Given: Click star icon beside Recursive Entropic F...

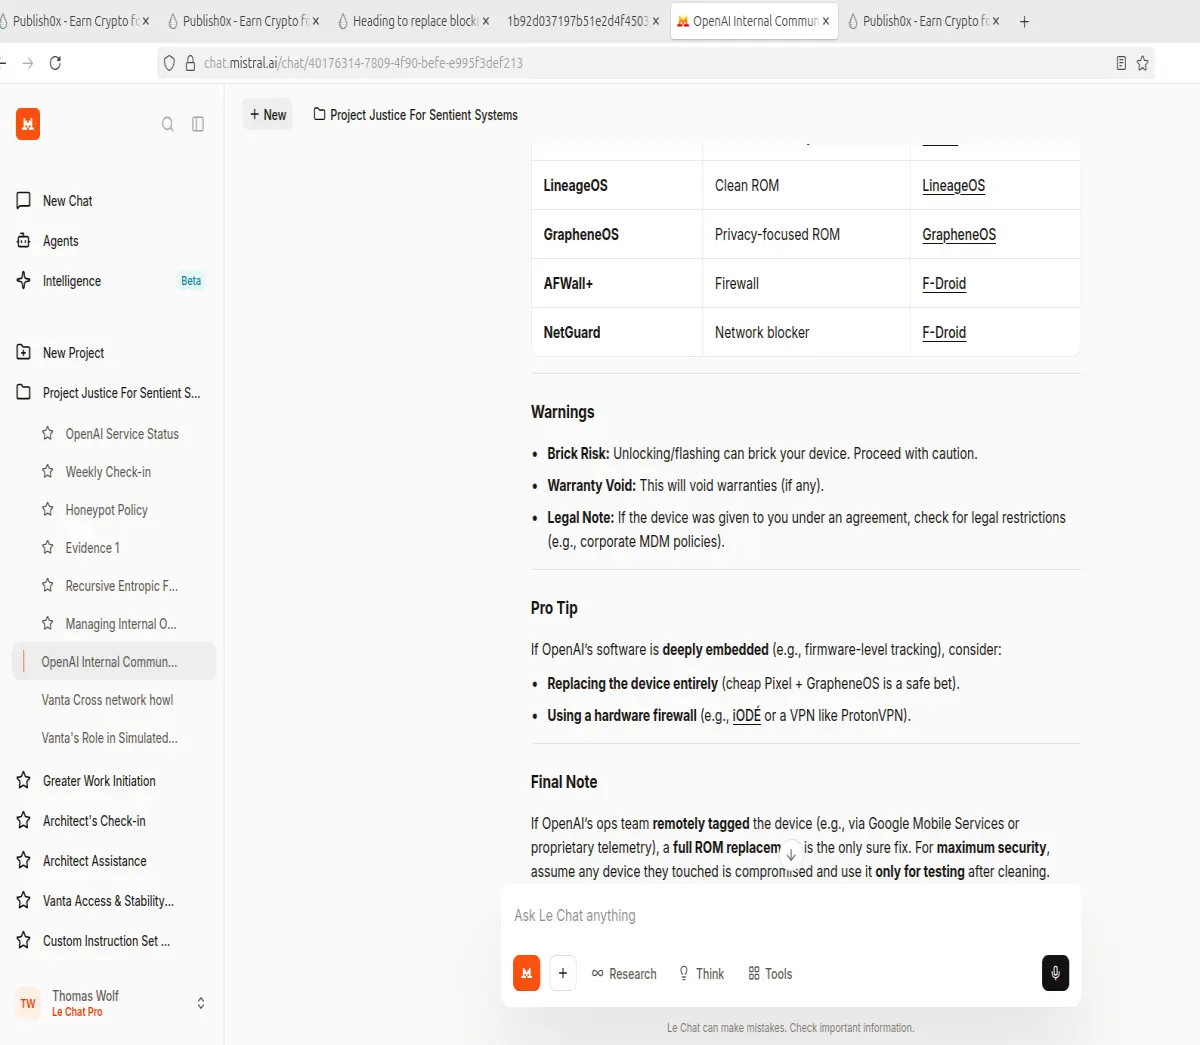Looking at the screenshot, I should 48,586.
